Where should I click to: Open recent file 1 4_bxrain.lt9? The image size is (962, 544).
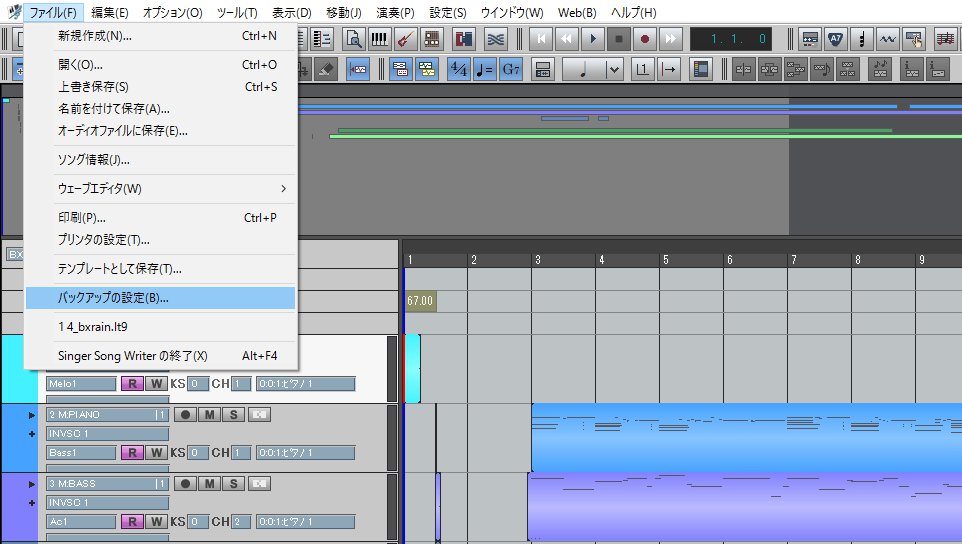click(161, 326)
